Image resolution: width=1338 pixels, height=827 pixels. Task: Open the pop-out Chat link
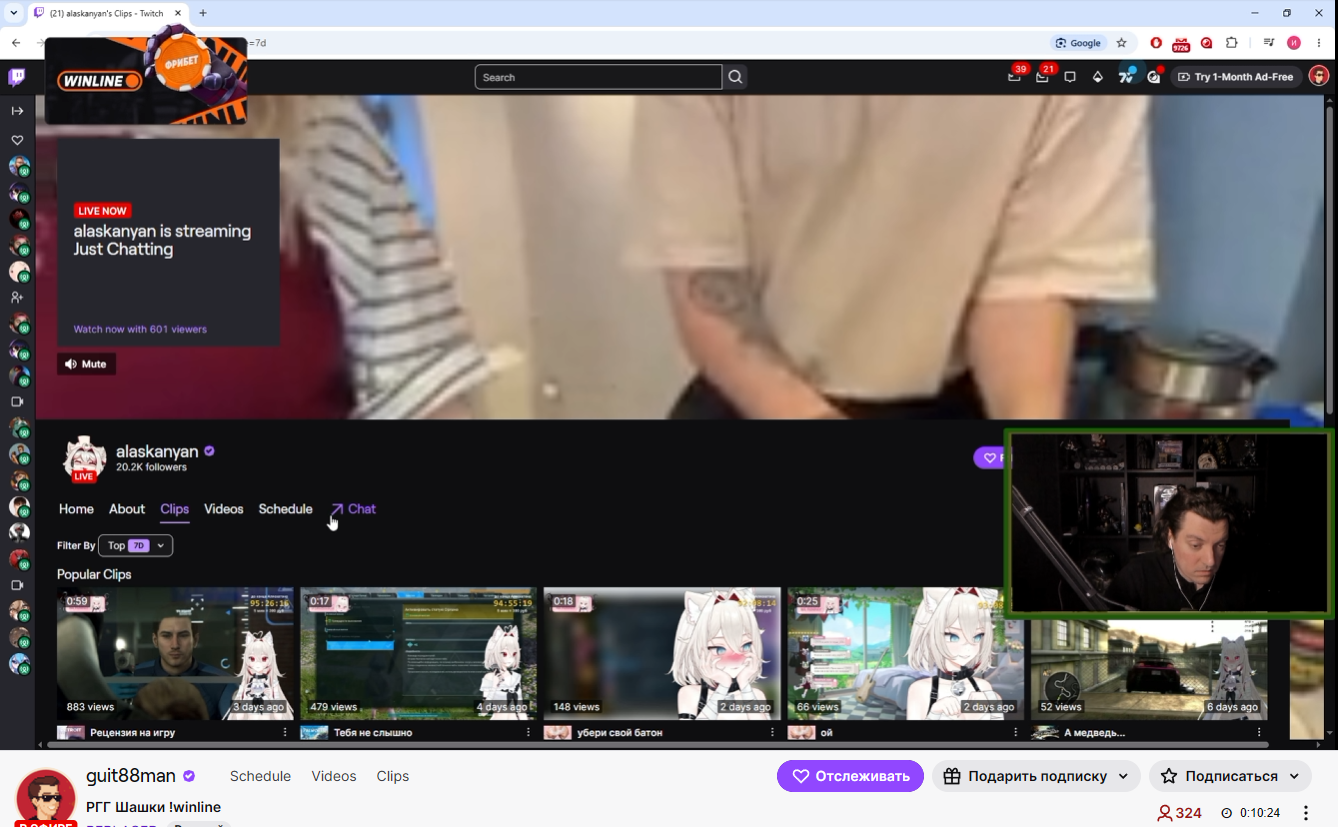pos(353,509)
